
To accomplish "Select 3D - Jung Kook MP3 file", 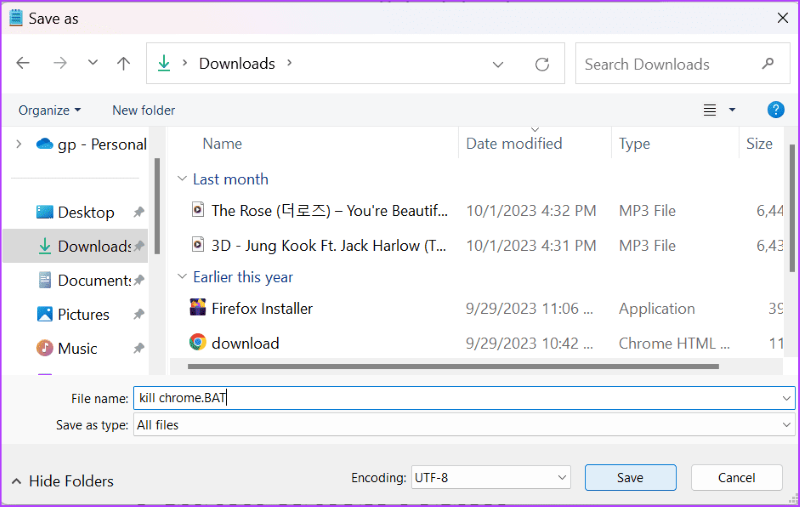I will click(x=329, y=245).
